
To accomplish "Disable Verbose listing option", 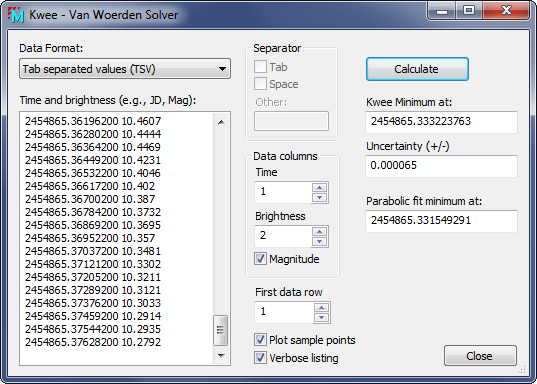I will (260, 358).
